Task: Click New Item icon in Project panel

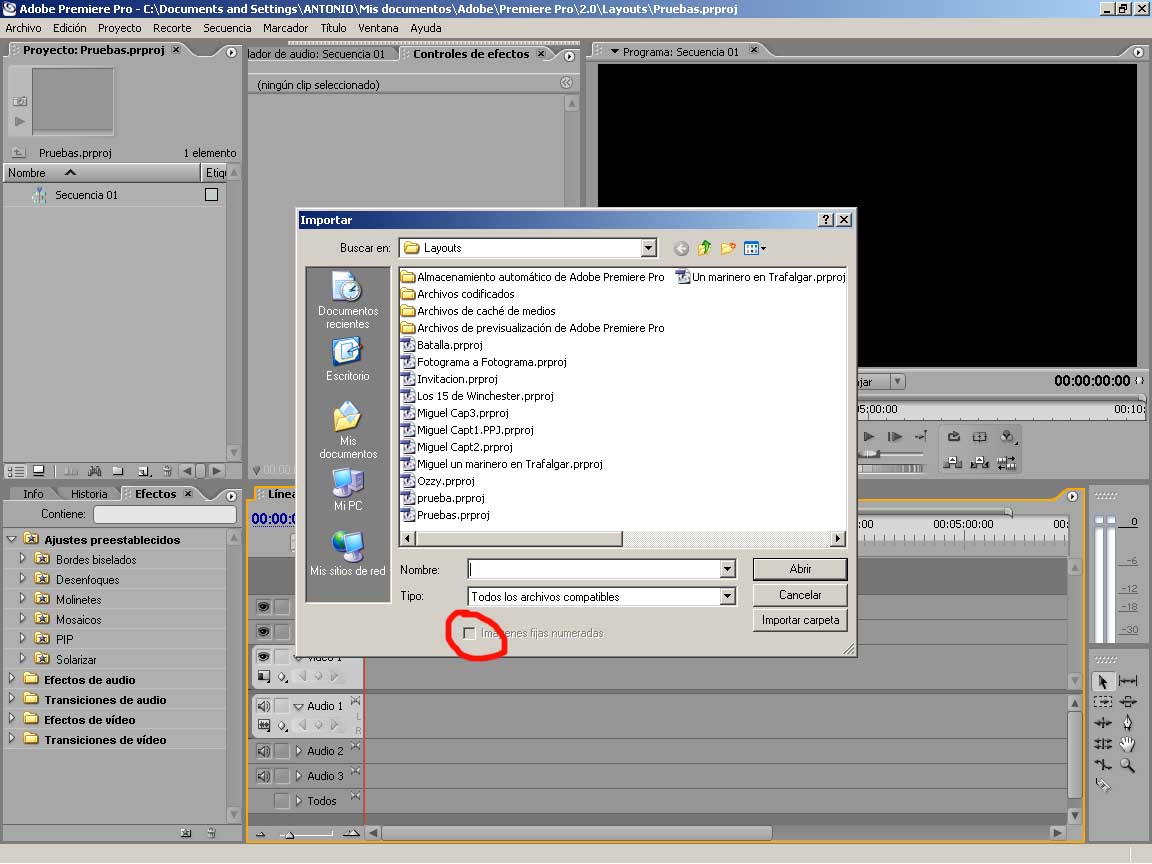Action: pos(144,471)
